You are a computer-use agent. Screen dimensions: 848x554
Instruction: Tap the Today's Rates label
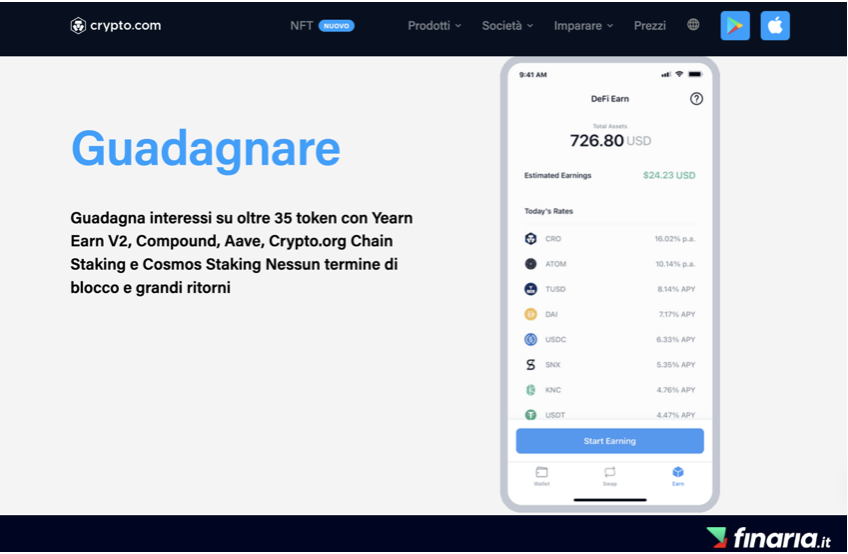pyautogui.click(x=548, y=211)
